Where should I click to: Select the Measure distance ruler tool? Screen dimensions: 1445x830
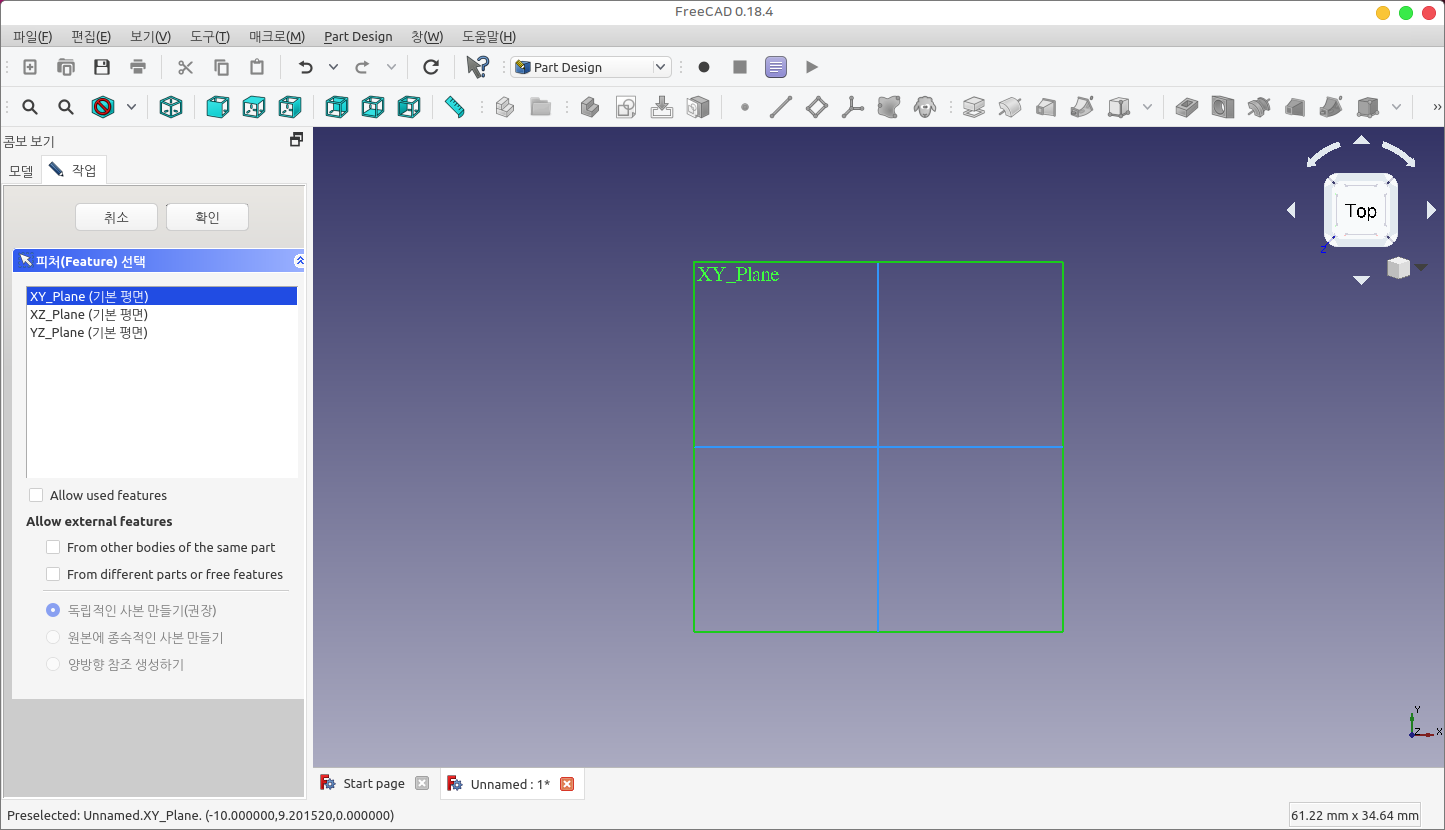(455, 107)
